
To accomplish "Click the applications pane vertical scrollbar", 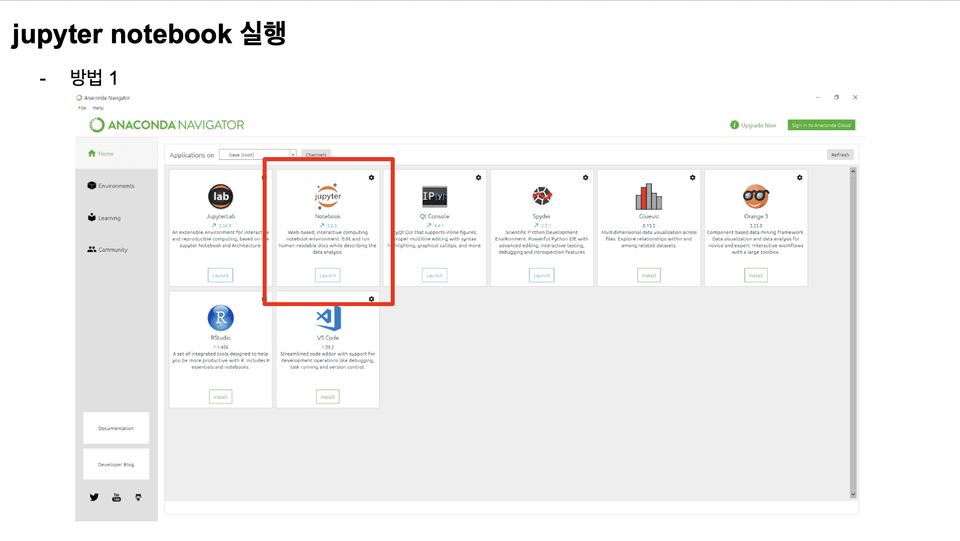I will 853,333.
